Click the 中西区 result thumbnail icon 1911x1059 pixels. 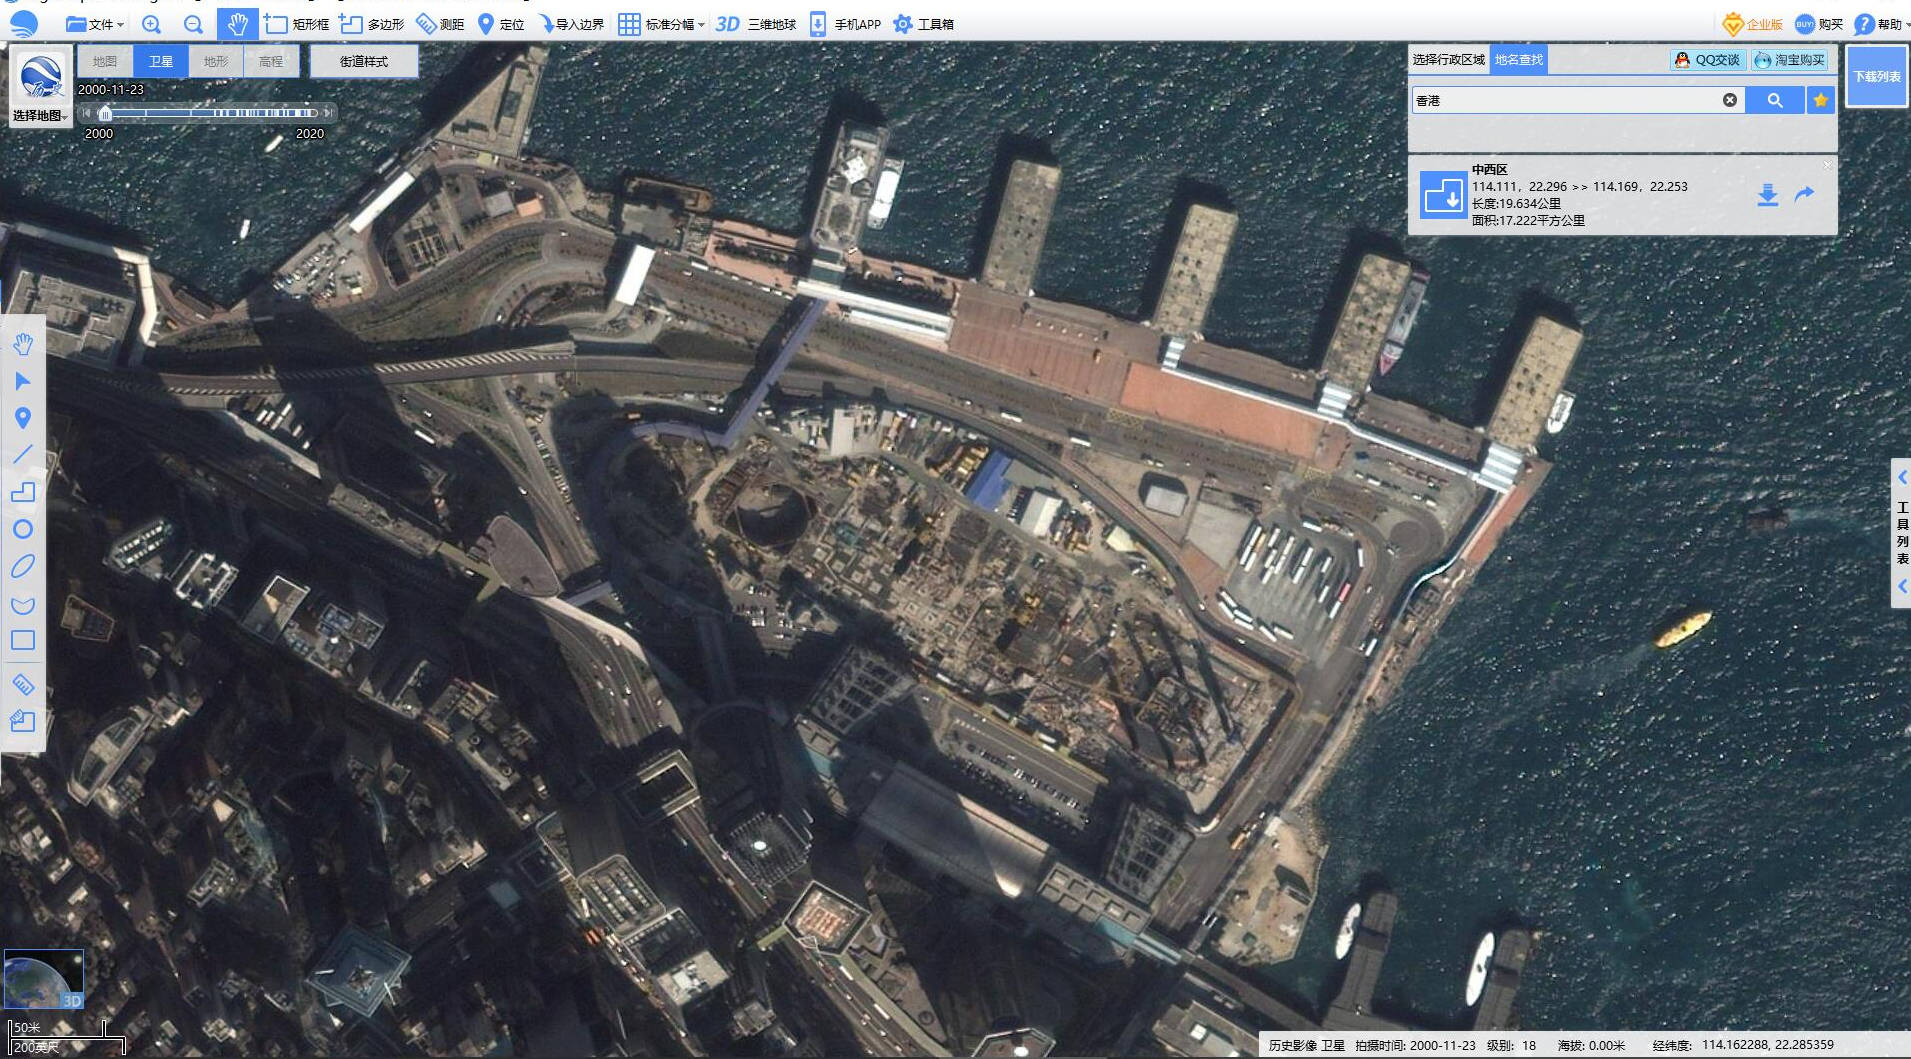click(1442, 195)
